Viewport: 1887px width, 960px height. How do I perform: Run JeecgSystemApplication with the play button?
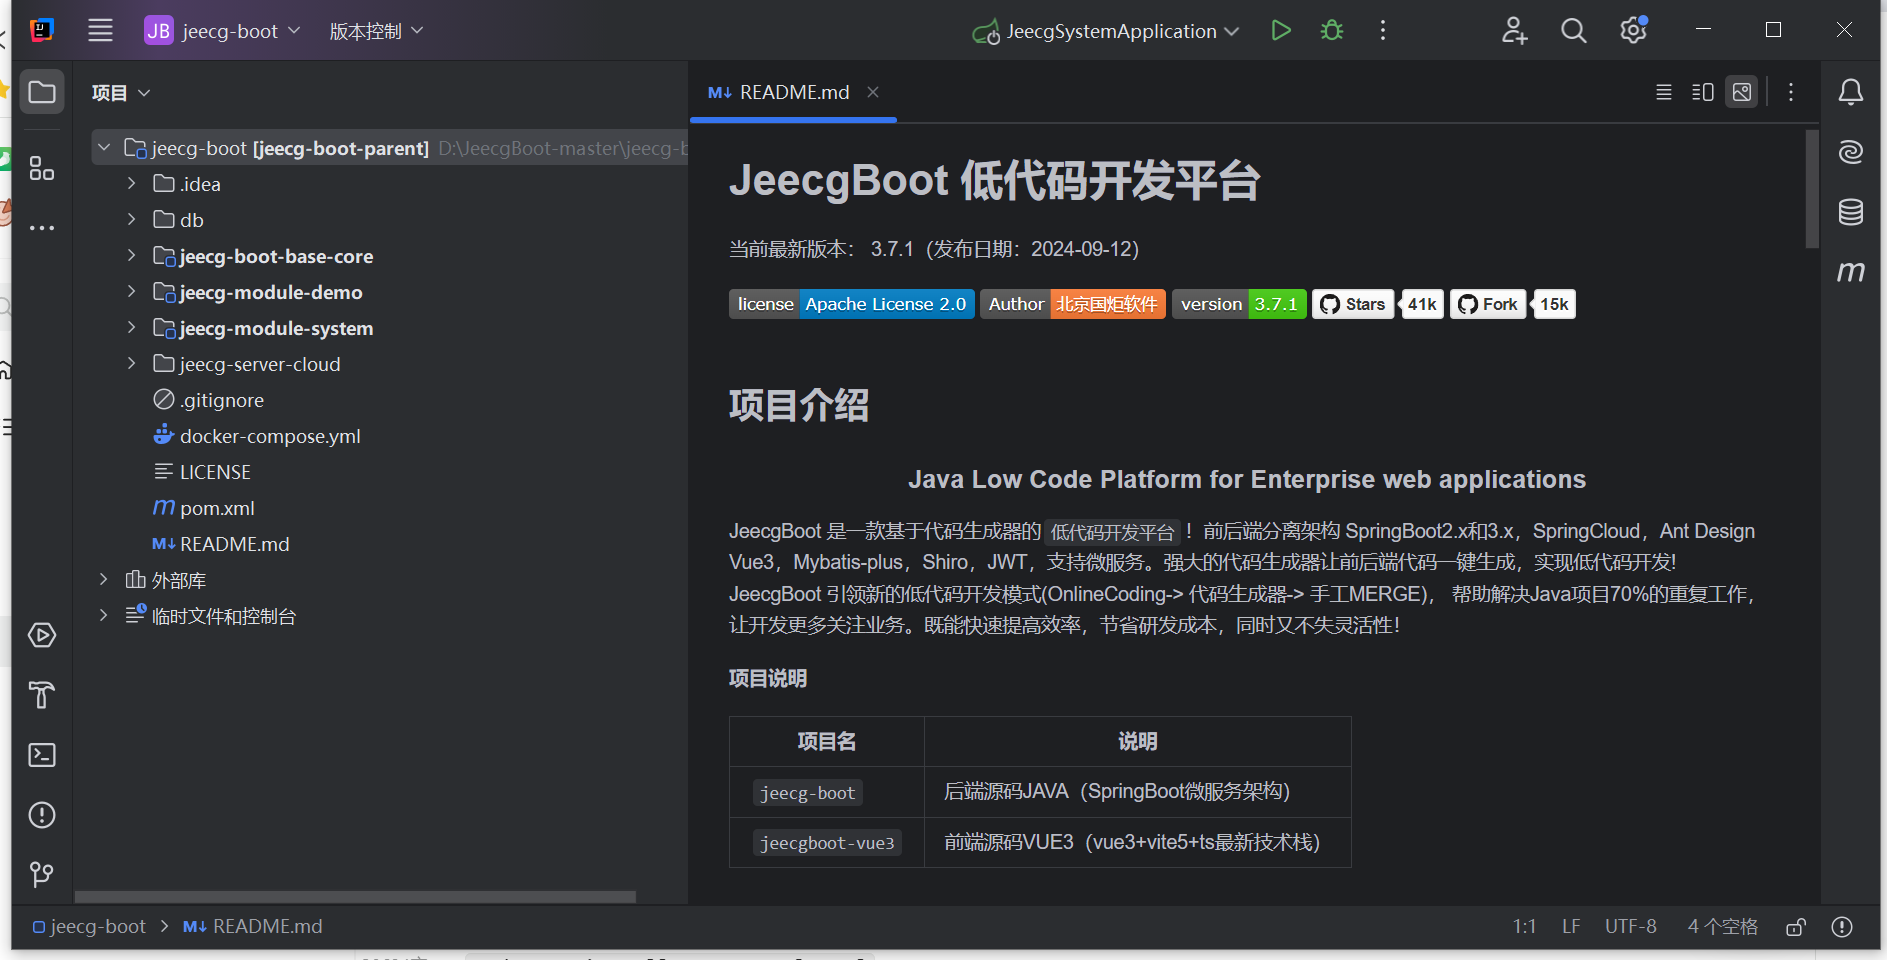point(1280,31)
